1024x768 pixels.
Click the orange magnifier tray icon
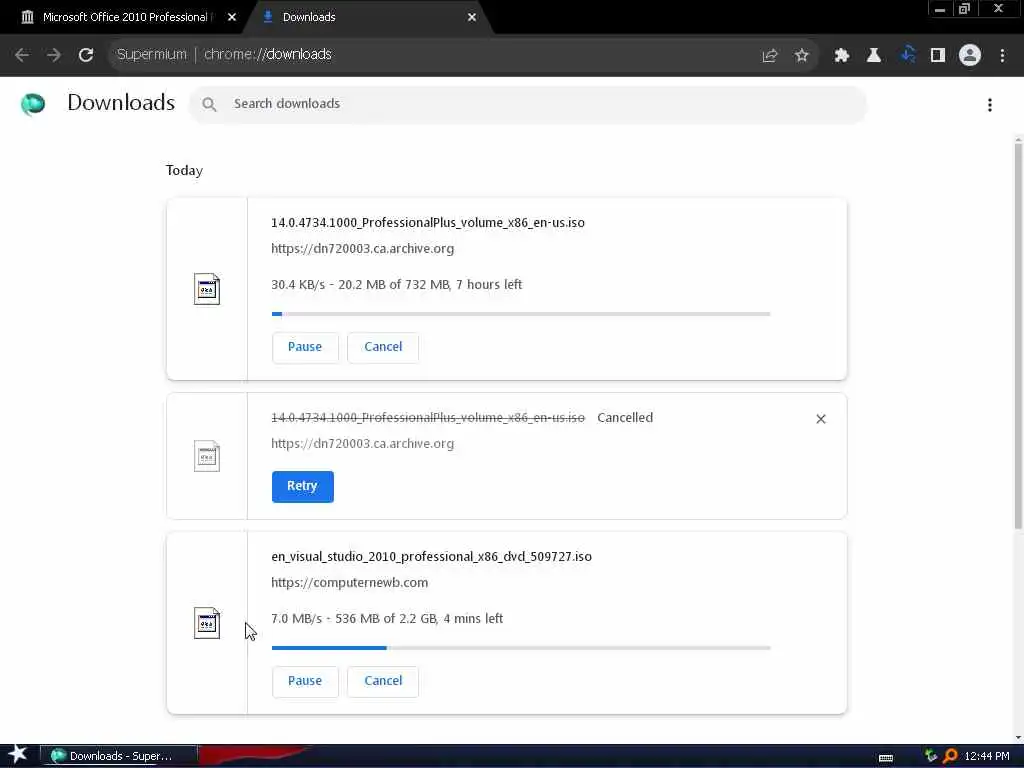(950, 756)
